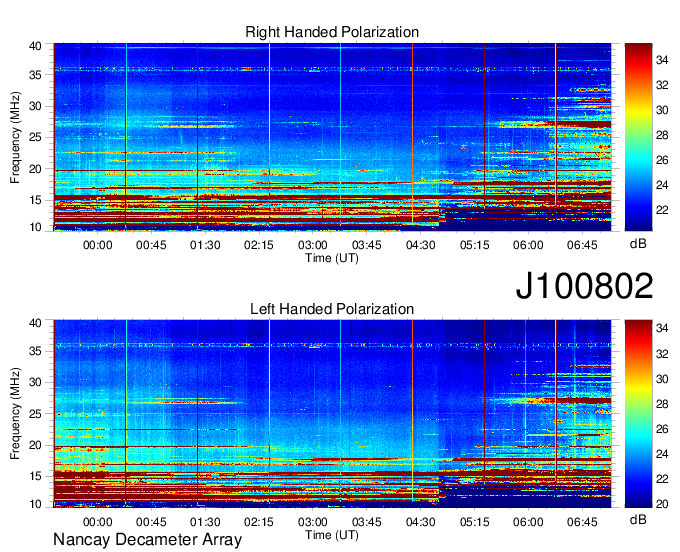Click 06:00 tick on the Right Handed plot
Image resolution: width=680 pixels, height=552 pixels.
point(528,245)
